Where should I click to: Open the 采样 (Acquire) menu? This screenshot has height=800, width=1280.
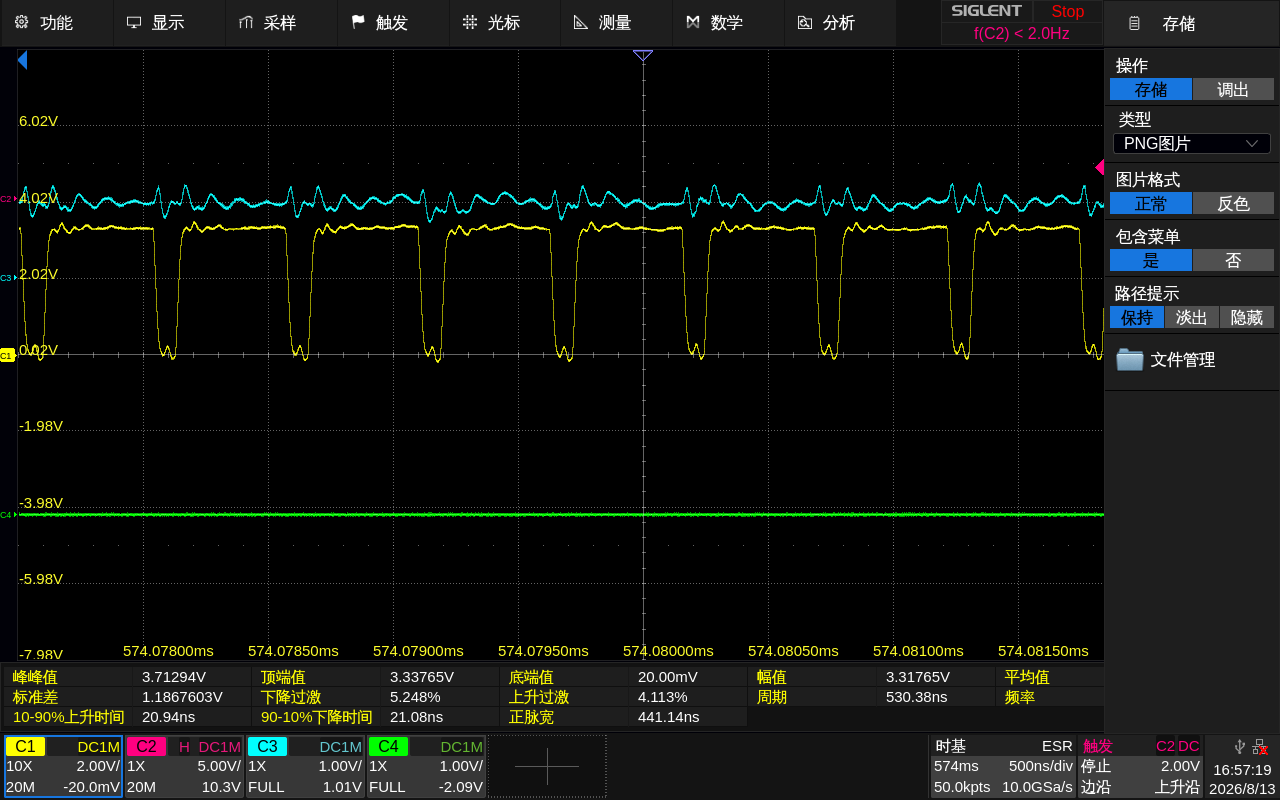click(281, 22)
